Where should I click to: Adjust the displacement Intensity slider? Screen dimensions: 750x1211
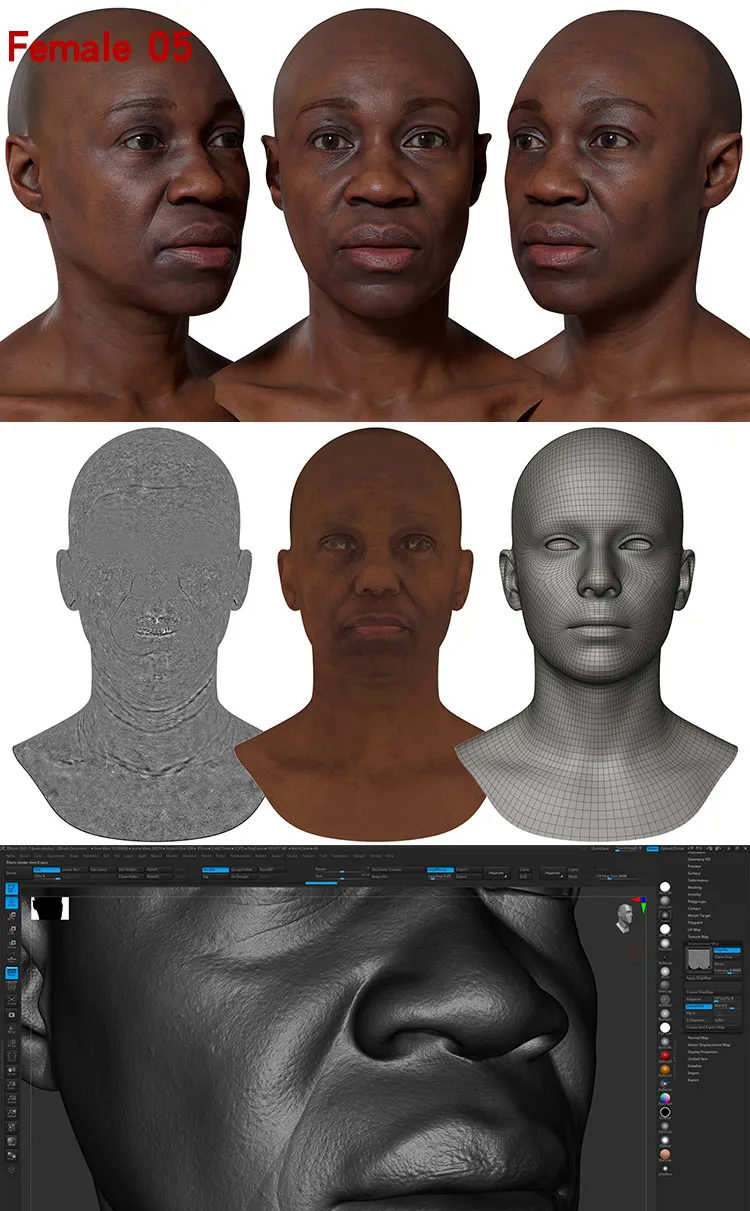(727, 970)
